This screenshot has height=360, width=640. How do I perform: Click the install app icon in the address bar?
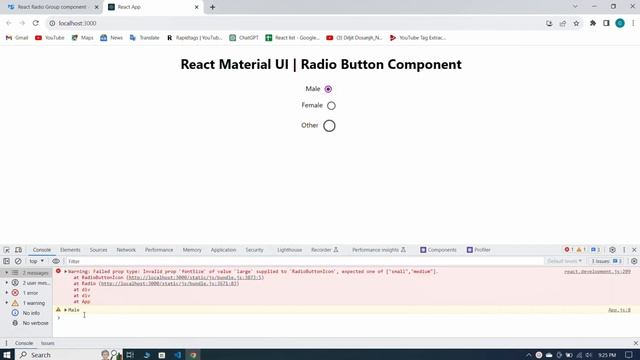coord(549,23)
